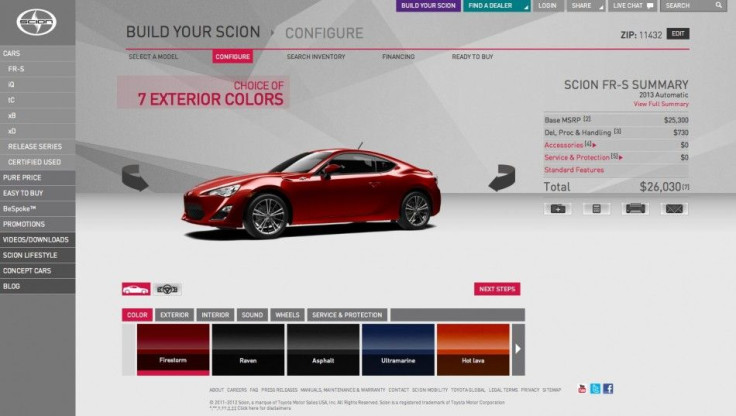
Task: Select the Configure step
Action: pyautogui.click(x=233, y=56)
